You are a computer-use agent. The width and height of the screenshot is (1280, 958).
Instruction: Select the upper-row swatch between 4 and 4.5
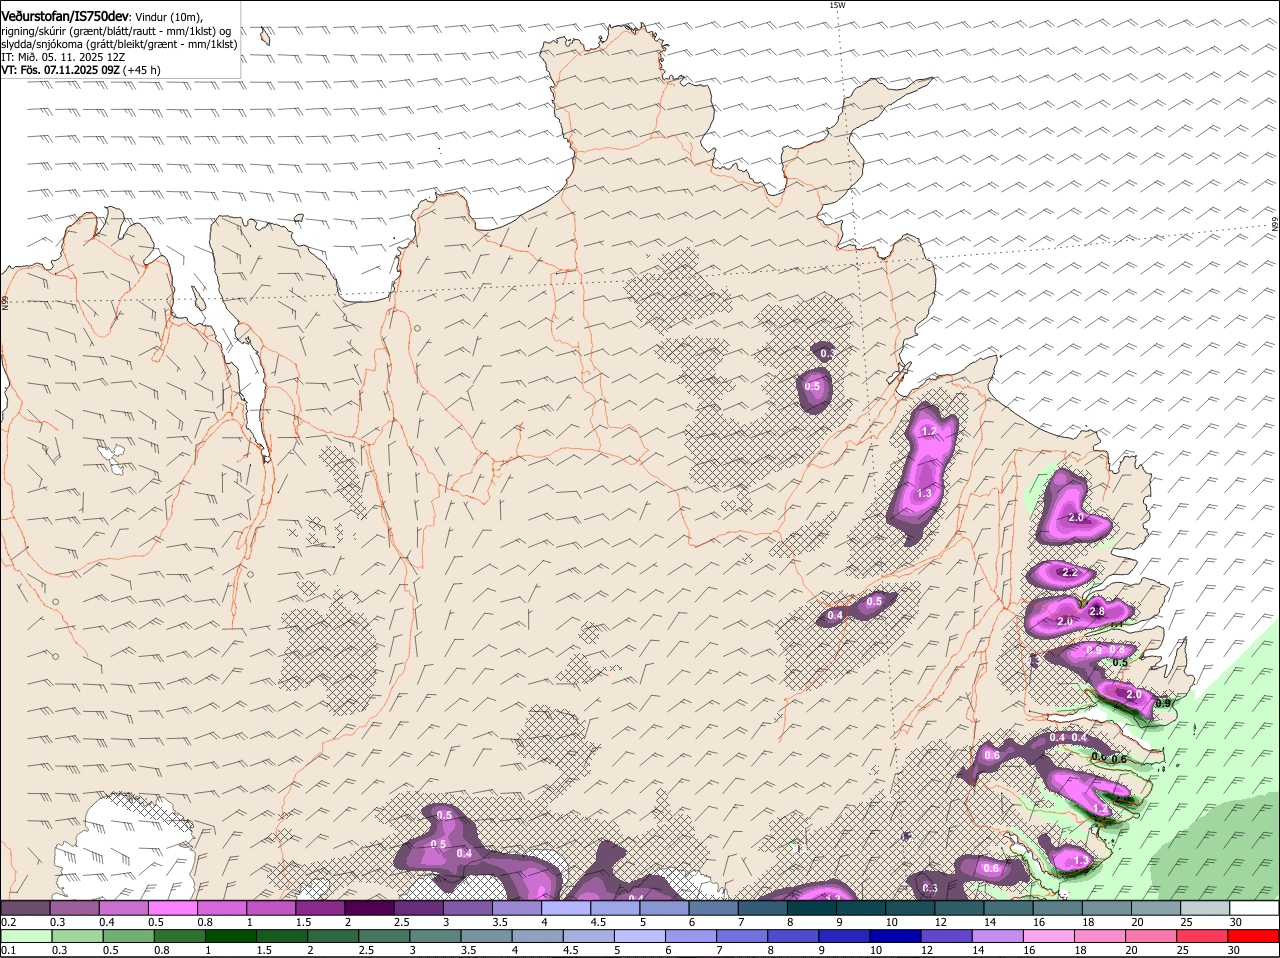566,908
